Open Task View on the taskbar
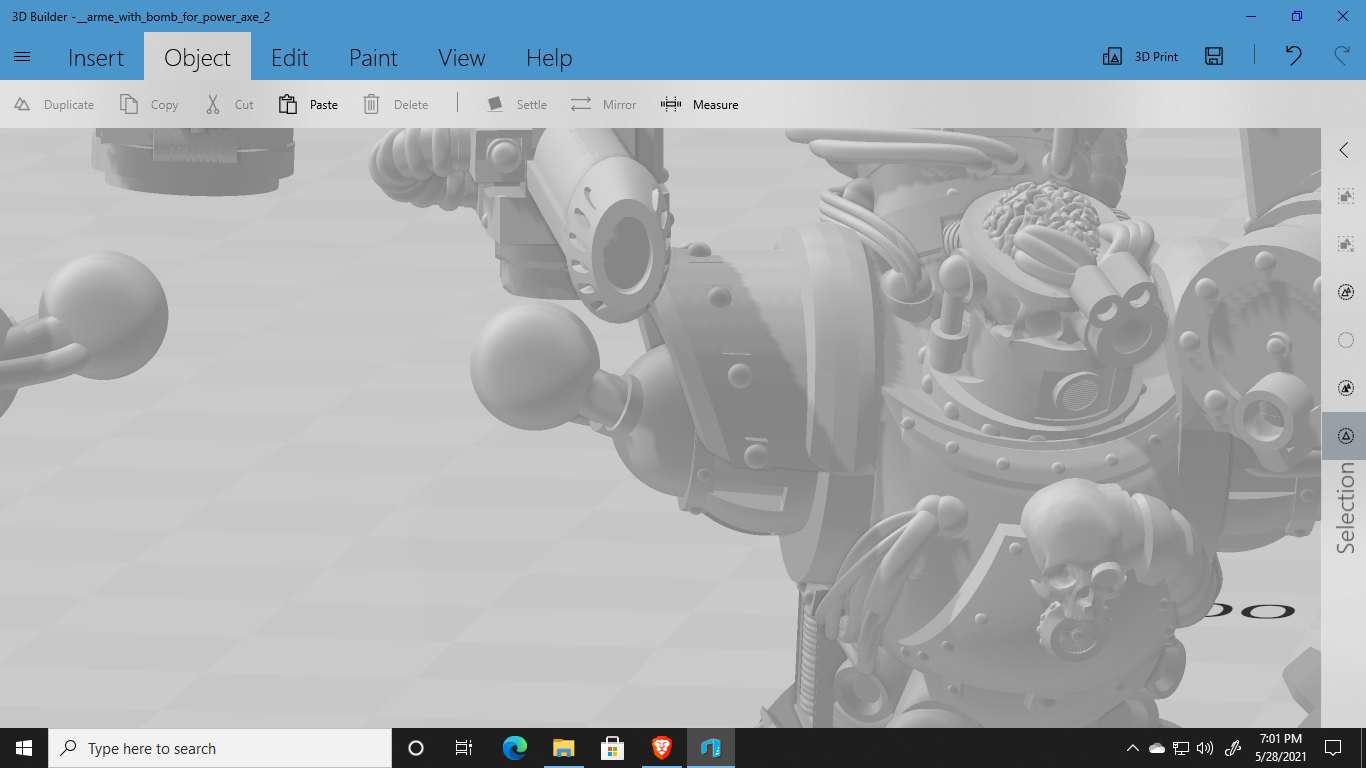Viewport: 1366px width, 768px height. (464, 748)
